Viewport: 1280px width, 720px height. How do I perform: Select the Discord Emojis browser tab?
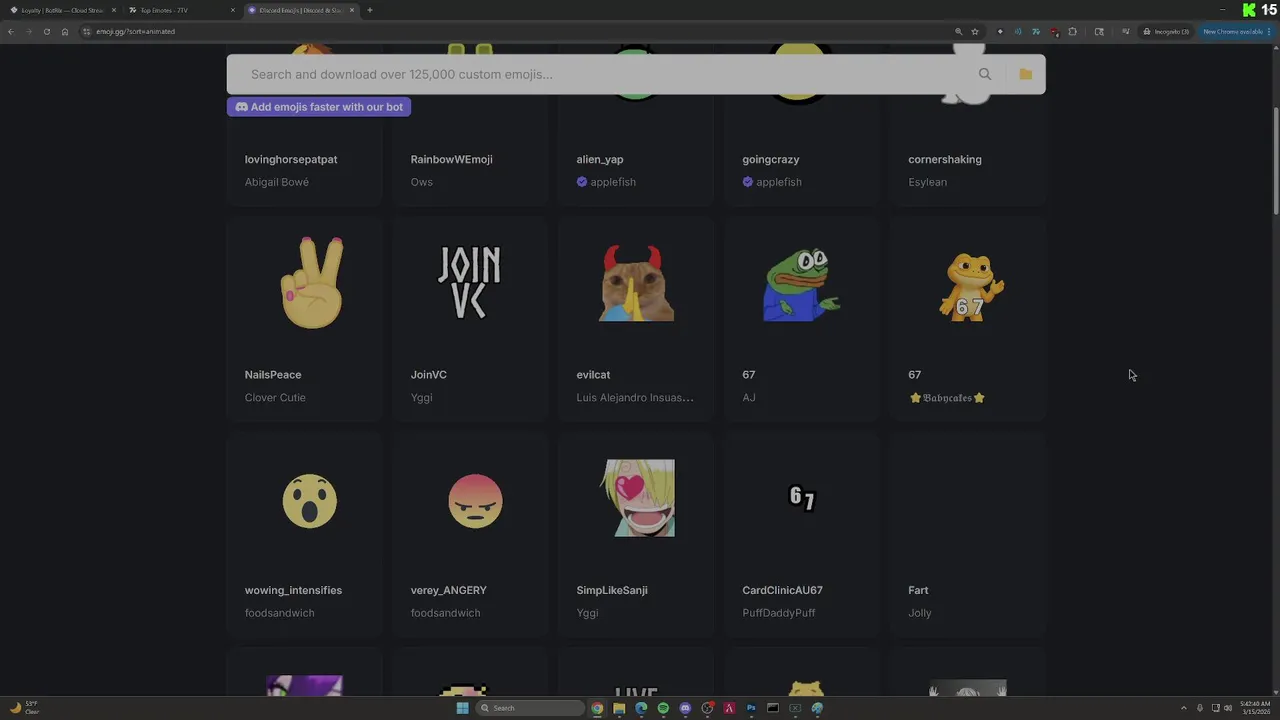tap(300, 10)
